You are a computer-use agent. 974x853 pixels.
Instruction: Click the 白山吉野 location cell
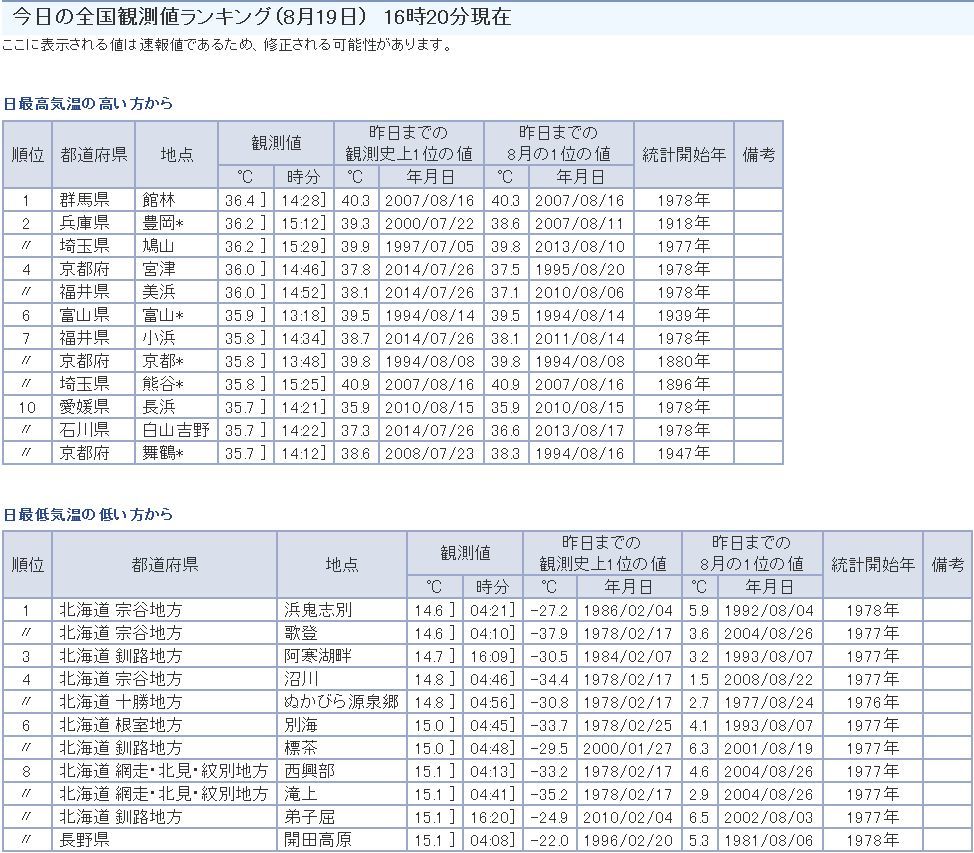(176, 430)
